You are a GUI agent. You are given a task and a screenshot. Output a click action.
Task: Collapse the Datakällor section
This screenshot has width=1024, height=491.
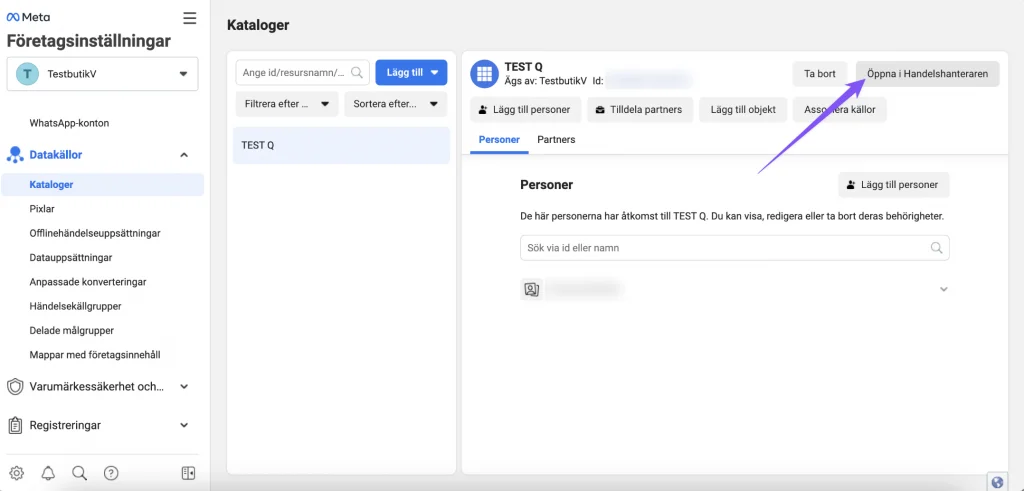184,155
